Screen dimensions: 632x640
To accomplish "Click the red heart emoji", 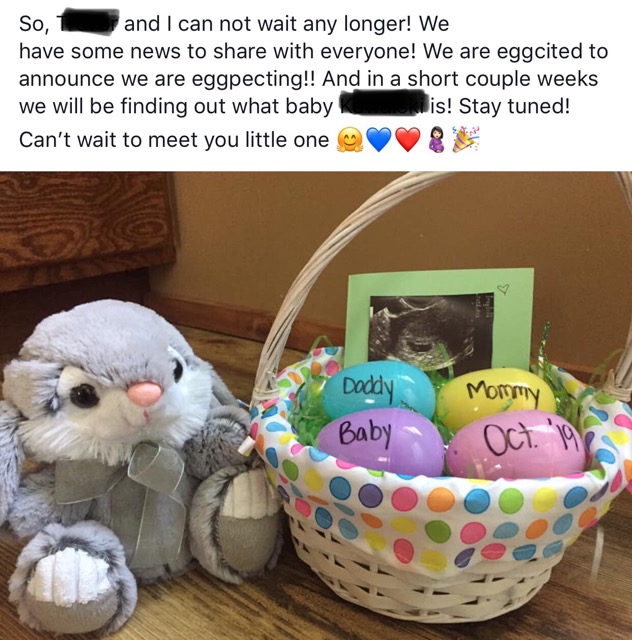I will [x=408, y=140].
